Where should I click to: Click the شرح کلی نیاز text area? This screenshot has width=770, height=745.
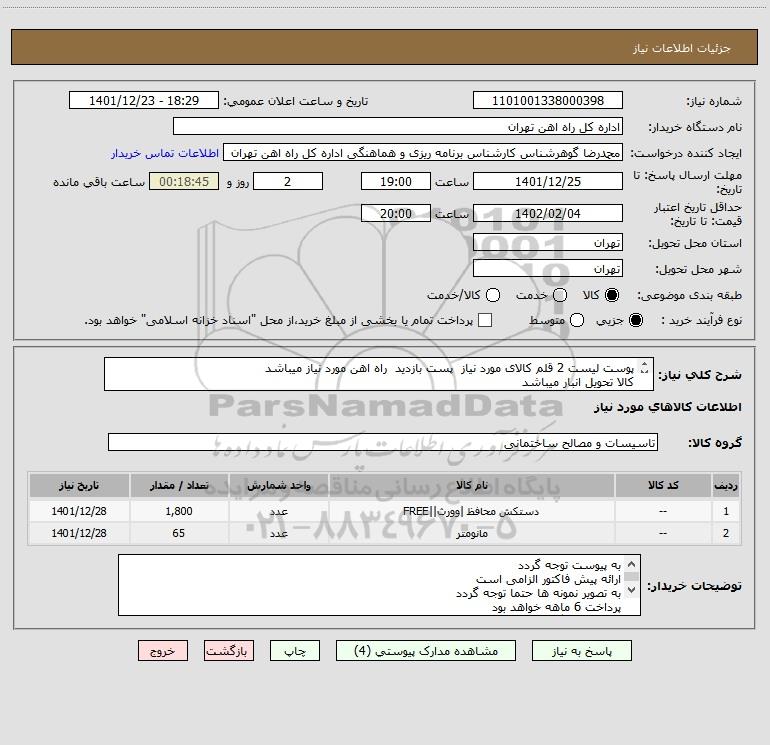click(379, 375)
